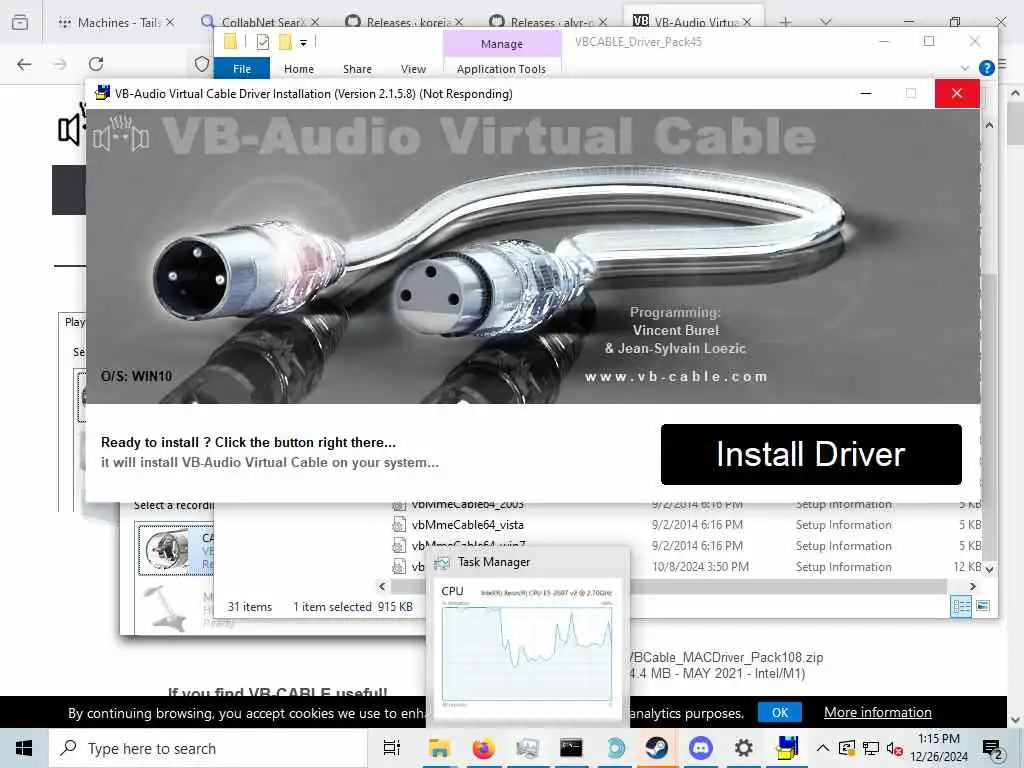Click the Install Driver button
Image resolution: width=1024 pixels, height=768 pixels.
point(810,454)
